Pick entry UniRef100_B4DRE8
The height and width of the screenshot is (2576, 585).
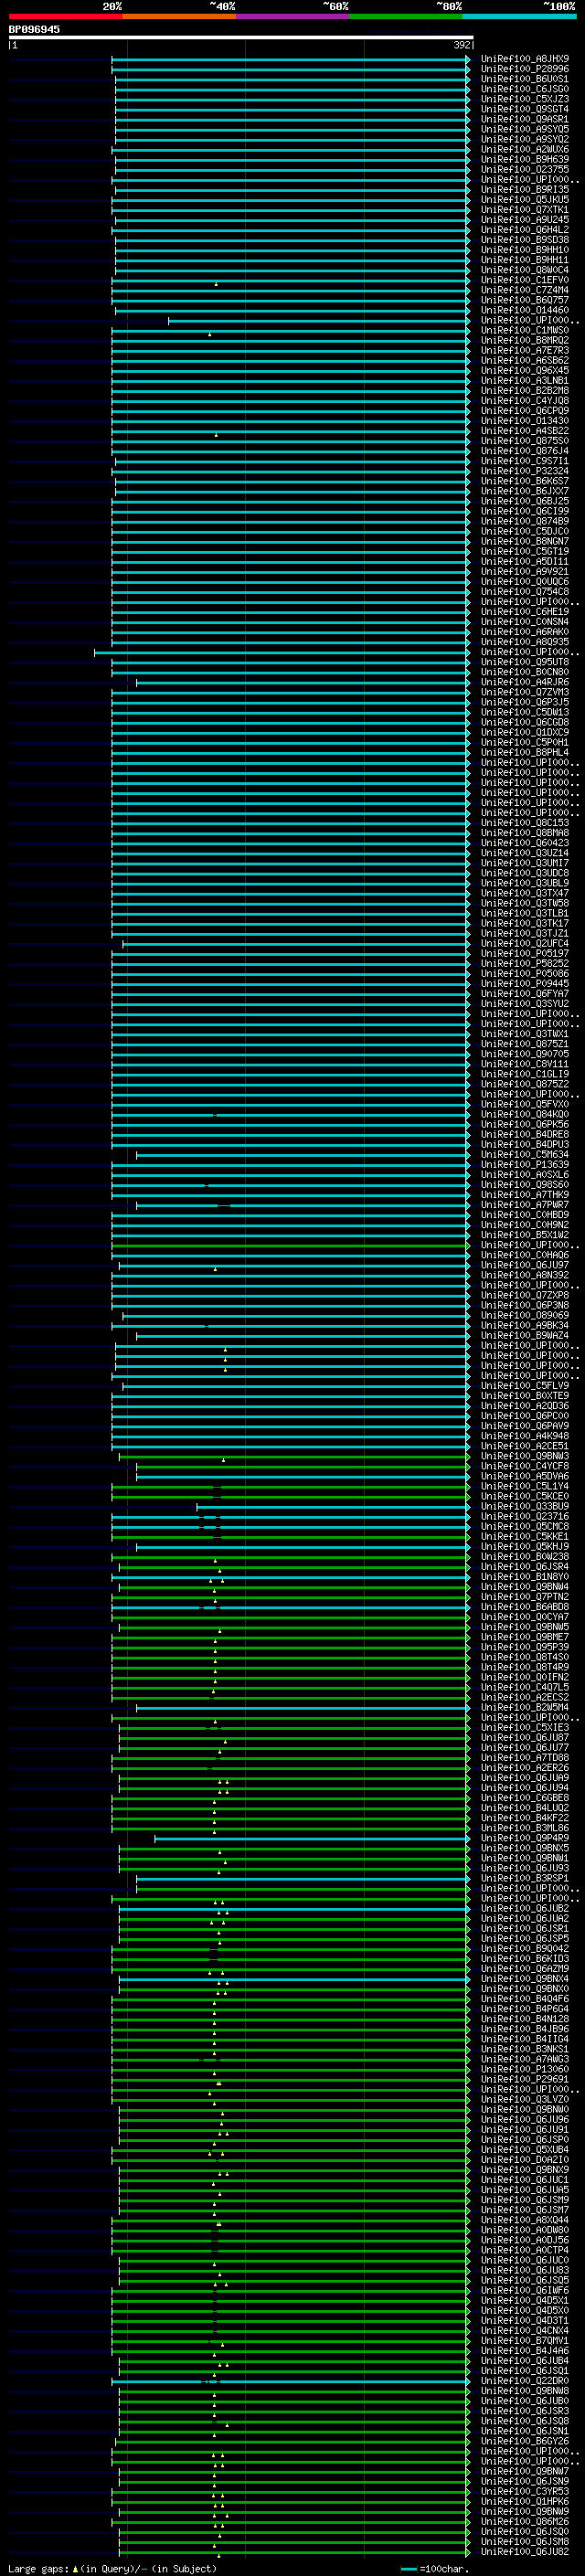pos(525,1134)
